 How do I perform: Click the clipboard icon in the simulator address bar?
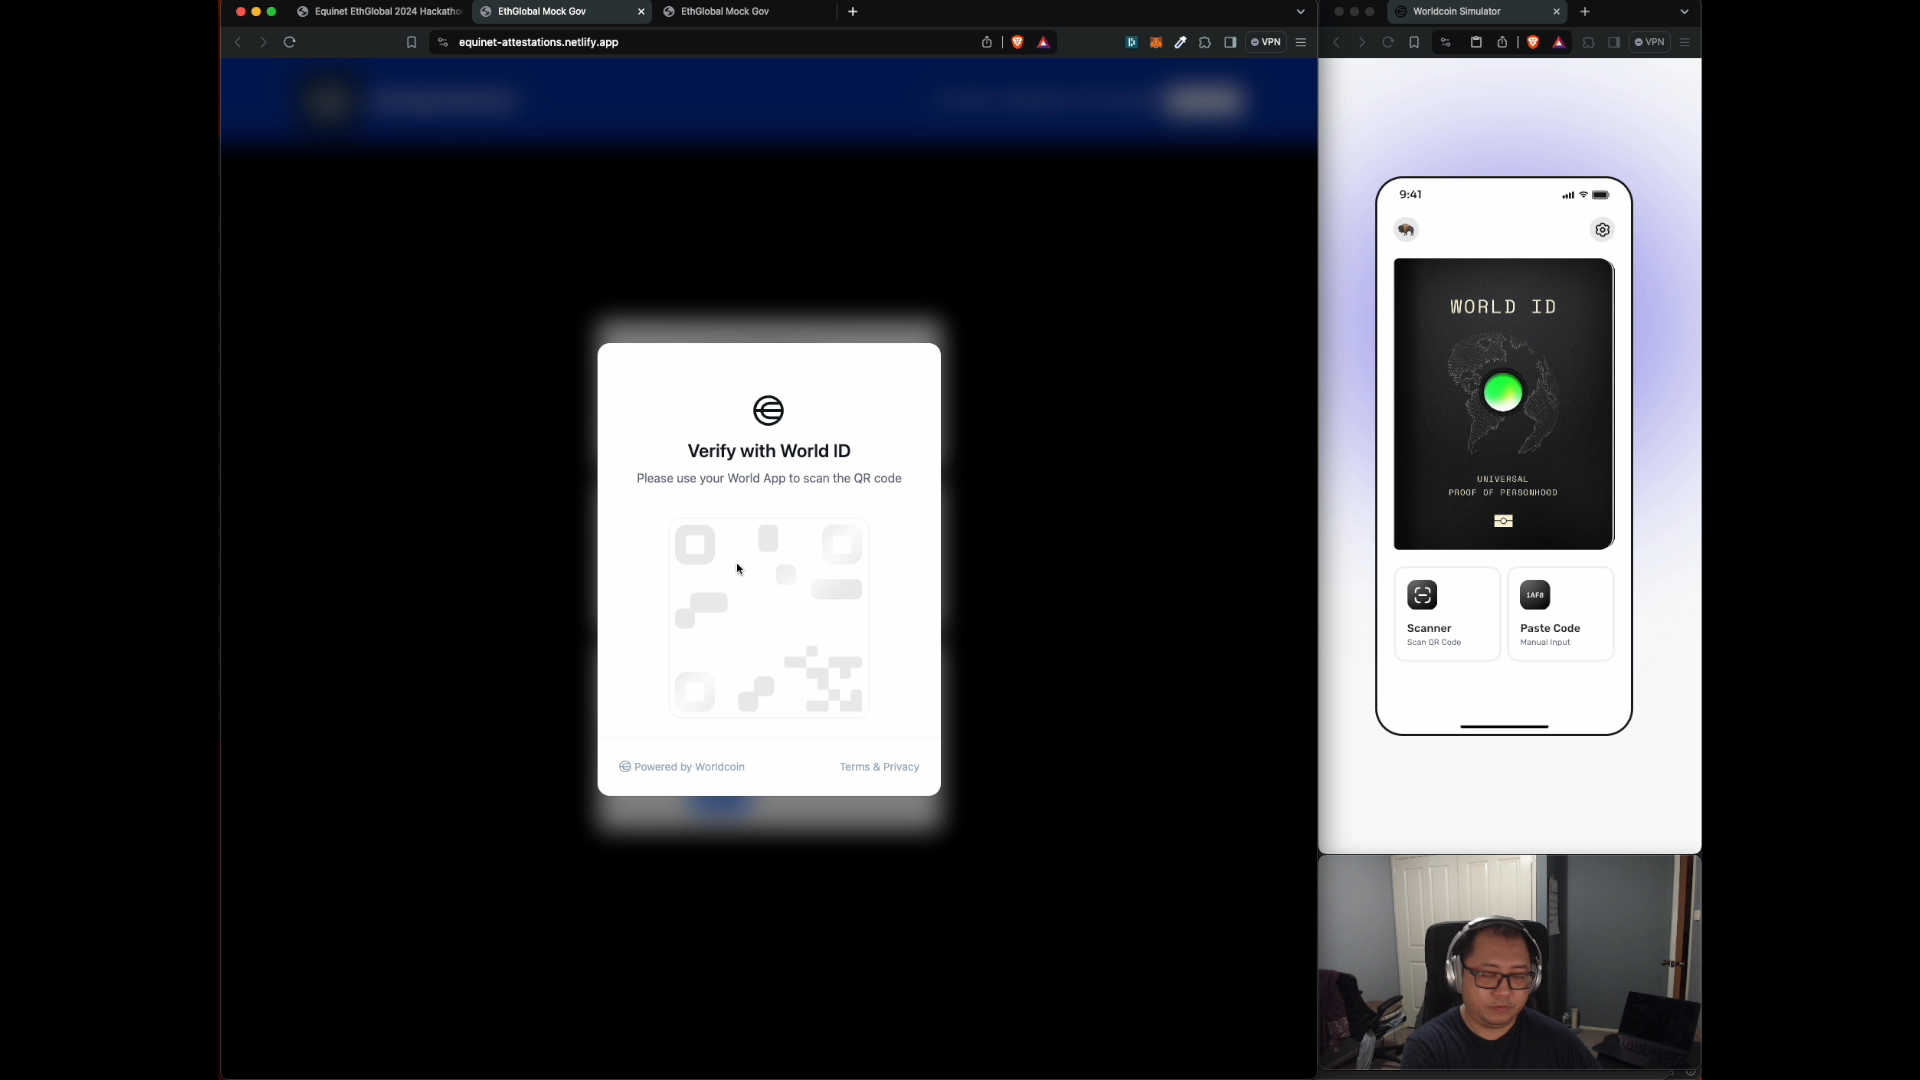[1476, 42]
